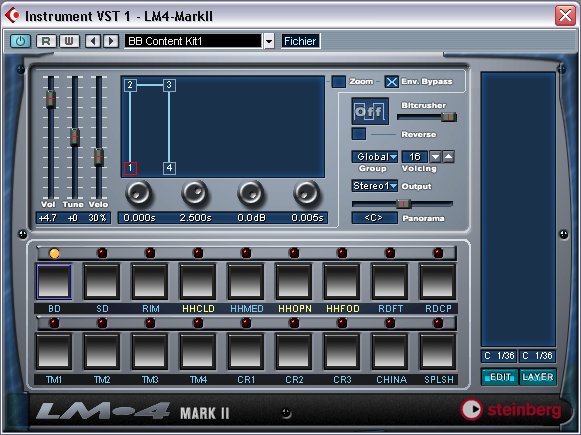Decrease voicing with the down arrow

[x=435, y=157]
